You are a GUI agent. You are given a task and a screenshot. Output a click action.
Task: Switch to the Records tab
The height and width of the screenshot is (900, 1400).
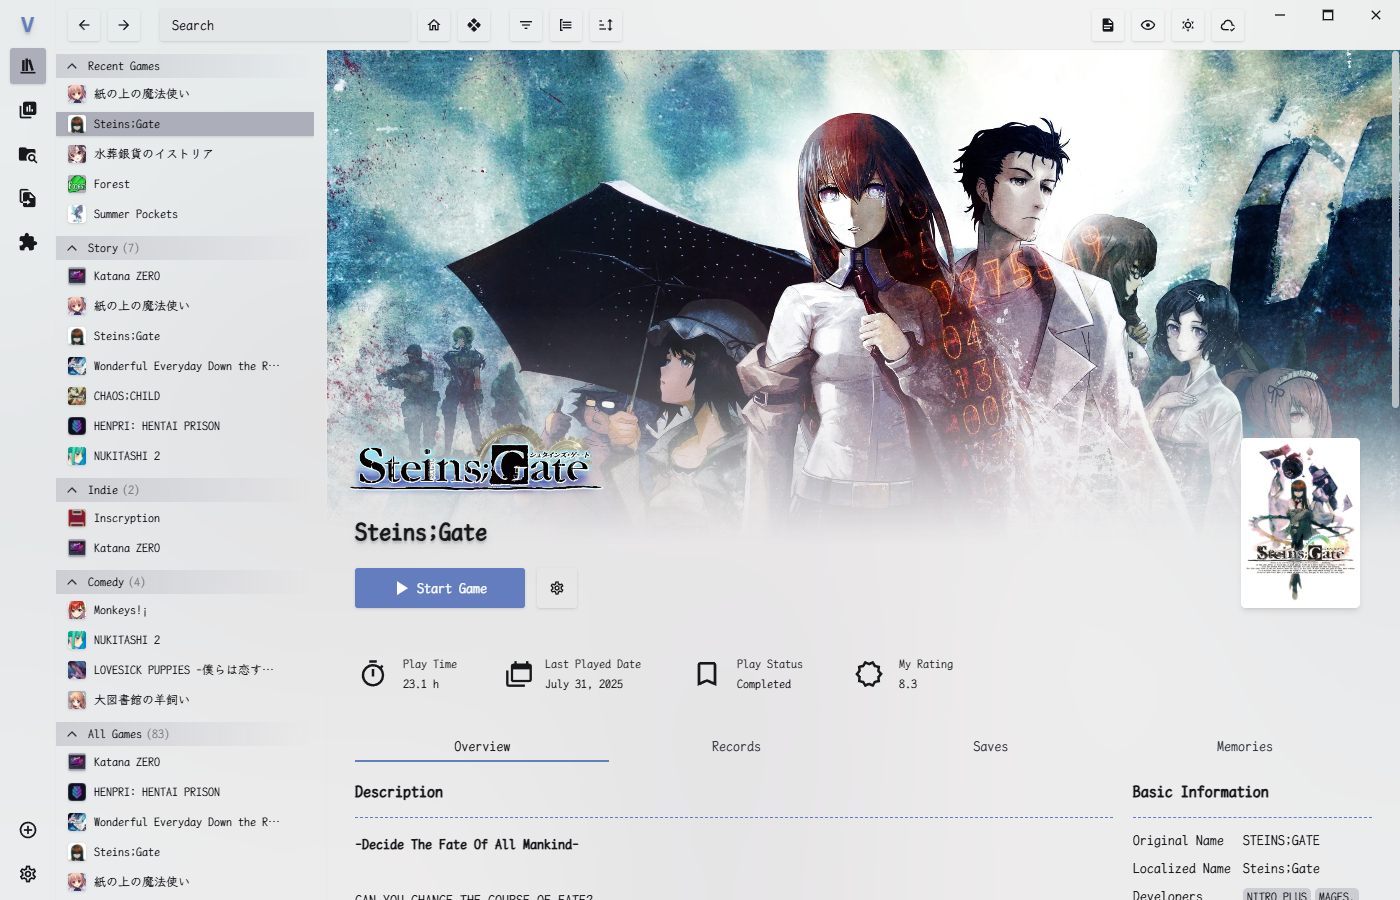[x=736, y=747]
